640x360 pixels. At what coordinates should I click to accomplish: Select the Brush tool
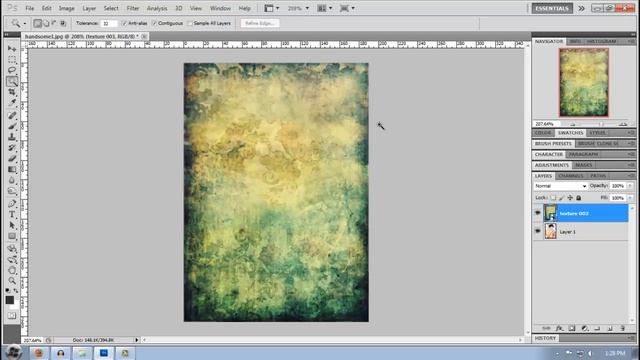click(x=12, y=127)
